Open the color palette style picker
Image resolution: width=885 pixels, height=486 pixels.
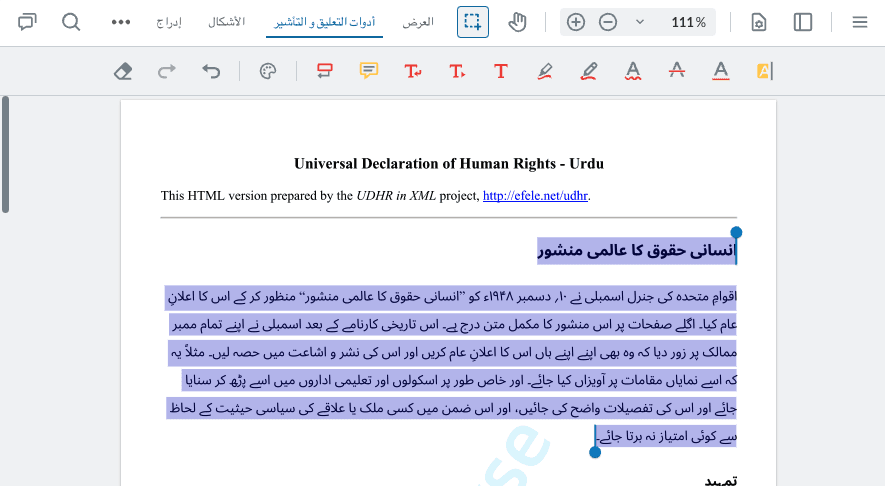[x=267, y=71]
